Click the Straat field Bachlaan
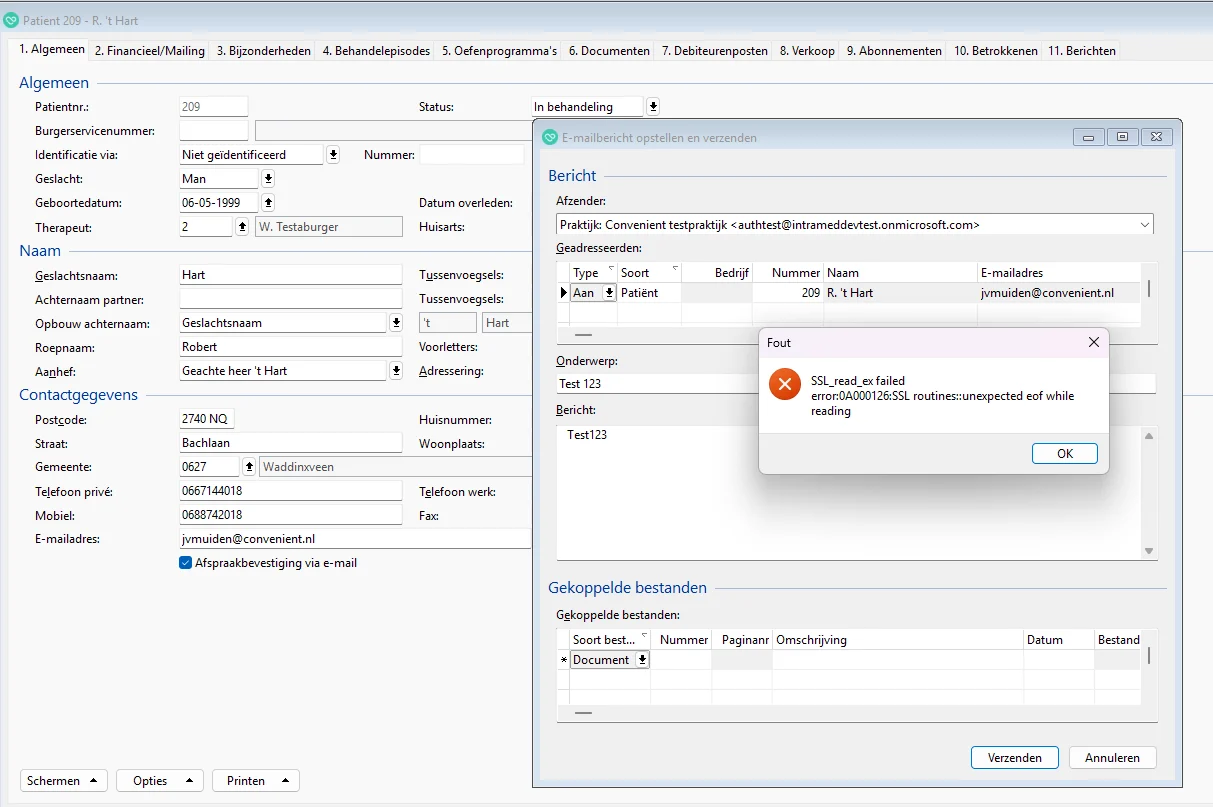1213x807 pixels. tap(291, 443)
